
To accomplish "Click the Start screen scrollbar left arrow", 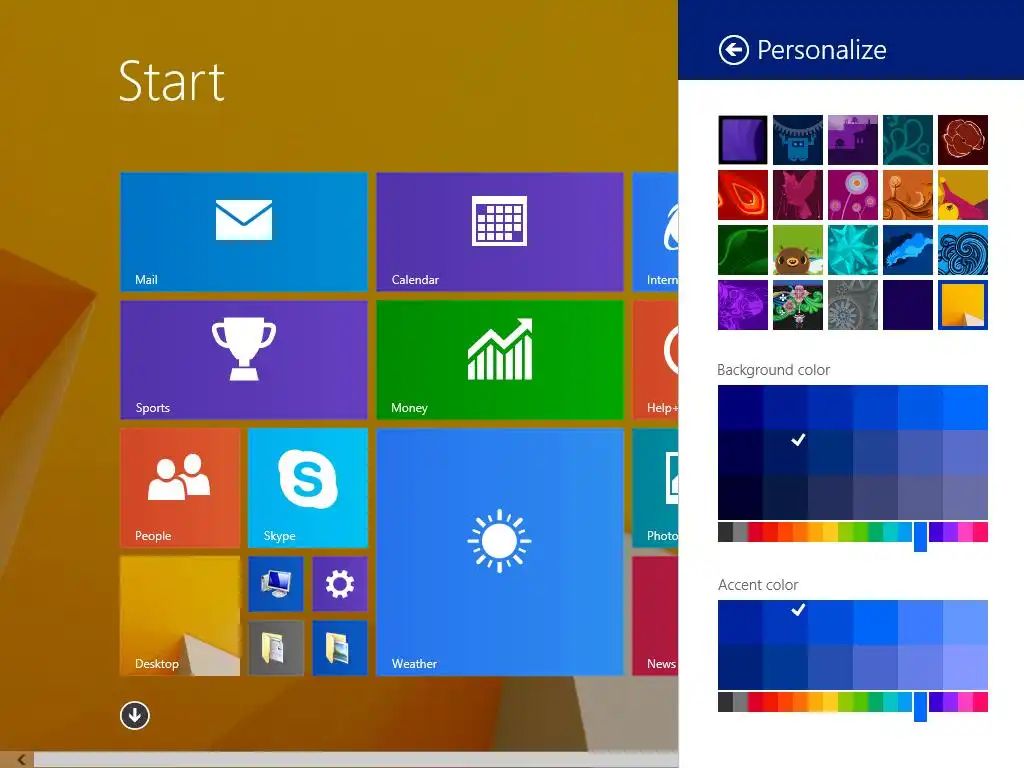I will point(22,760).
